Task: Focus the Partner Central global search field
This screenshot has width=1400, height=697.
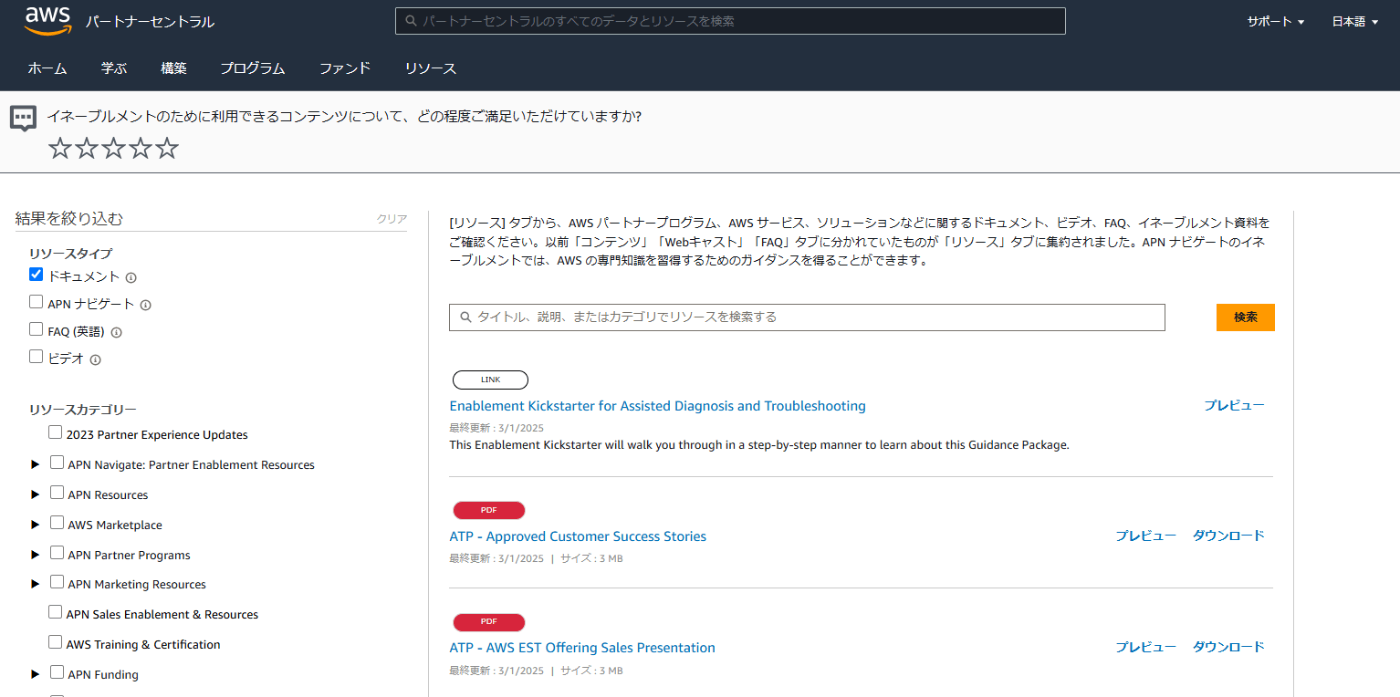Action: pyautogui.click(x=730, y=21)
